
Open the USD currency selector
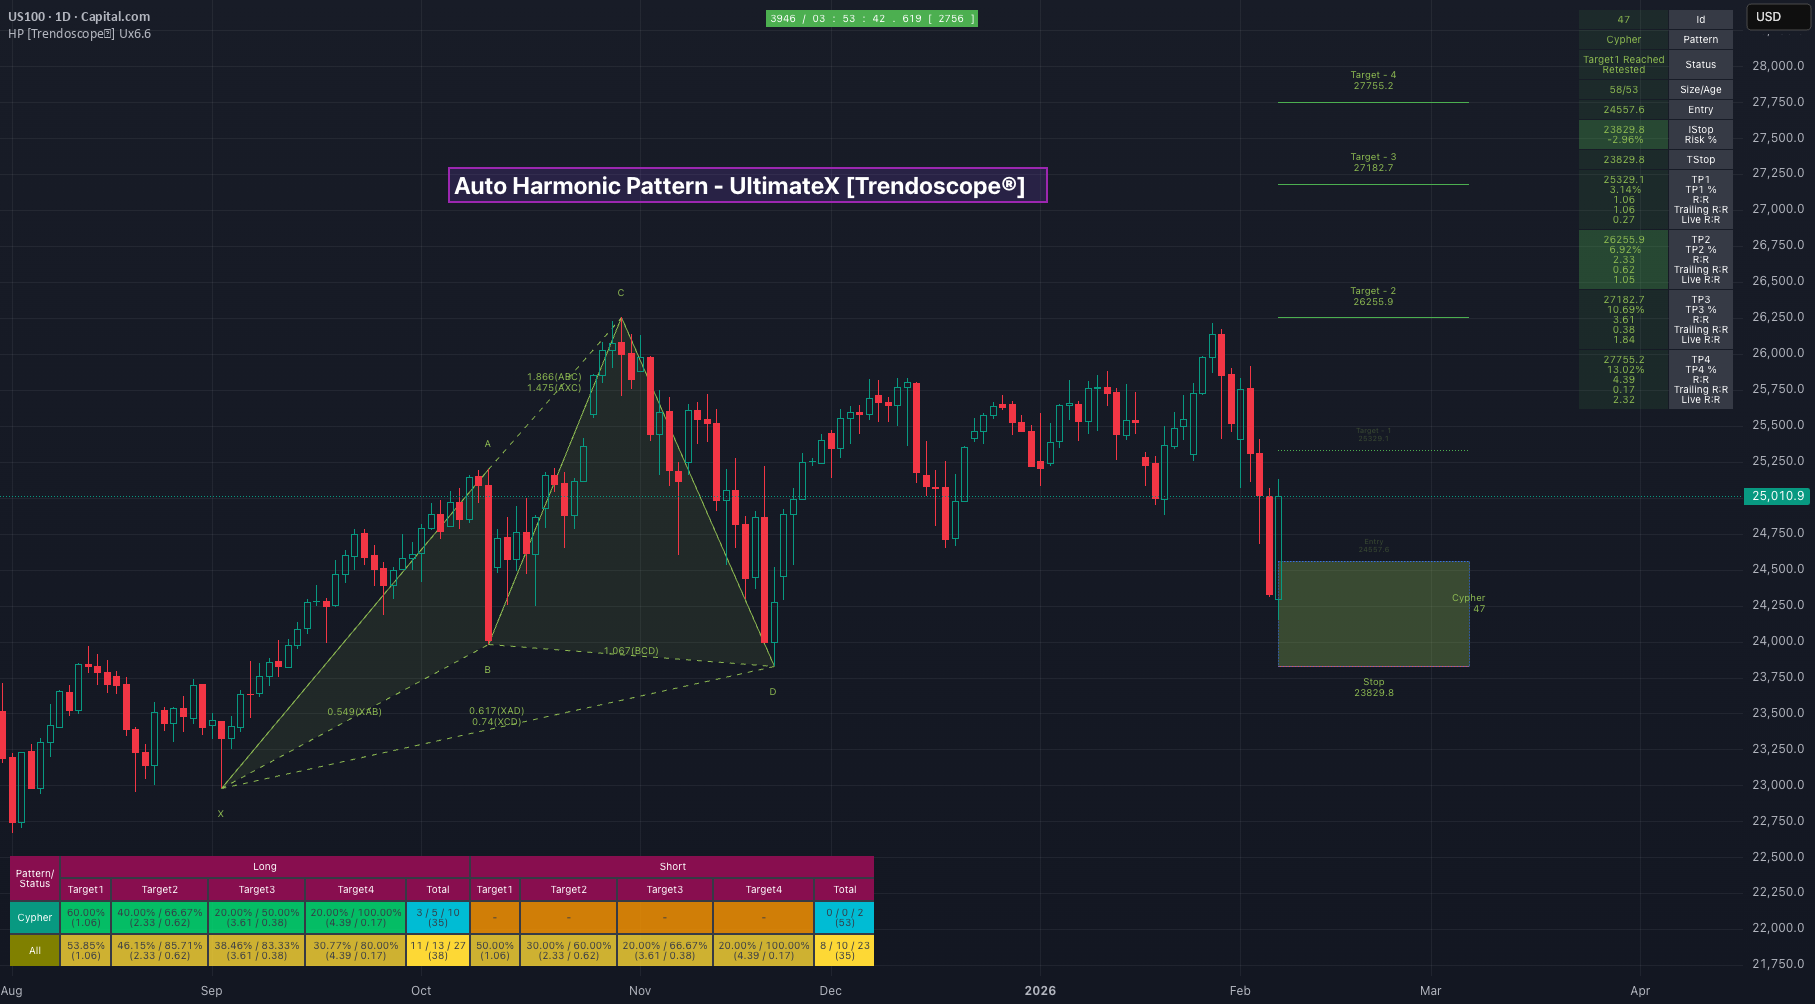tap(1777, 17)
